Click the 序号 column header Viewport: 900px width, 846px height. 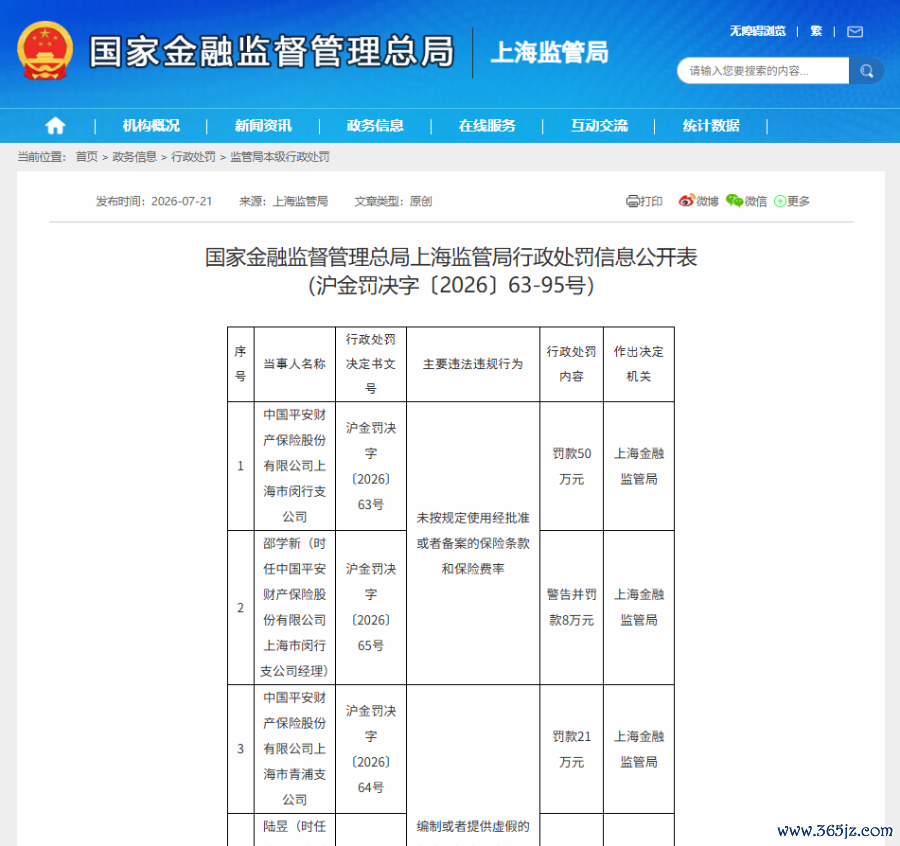(240, 364)
